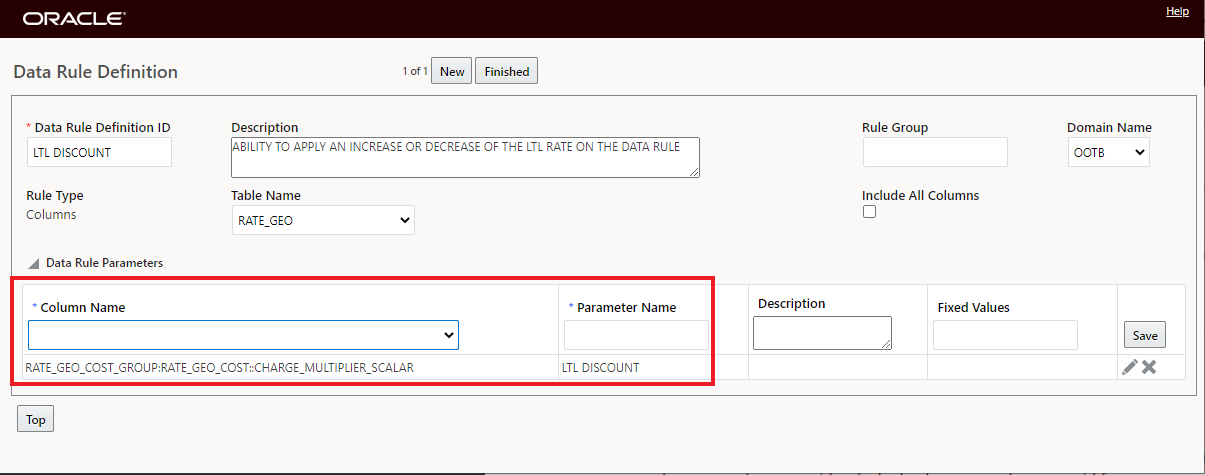
Task: Click the Parameter Name input field
Action: point(636,335)
